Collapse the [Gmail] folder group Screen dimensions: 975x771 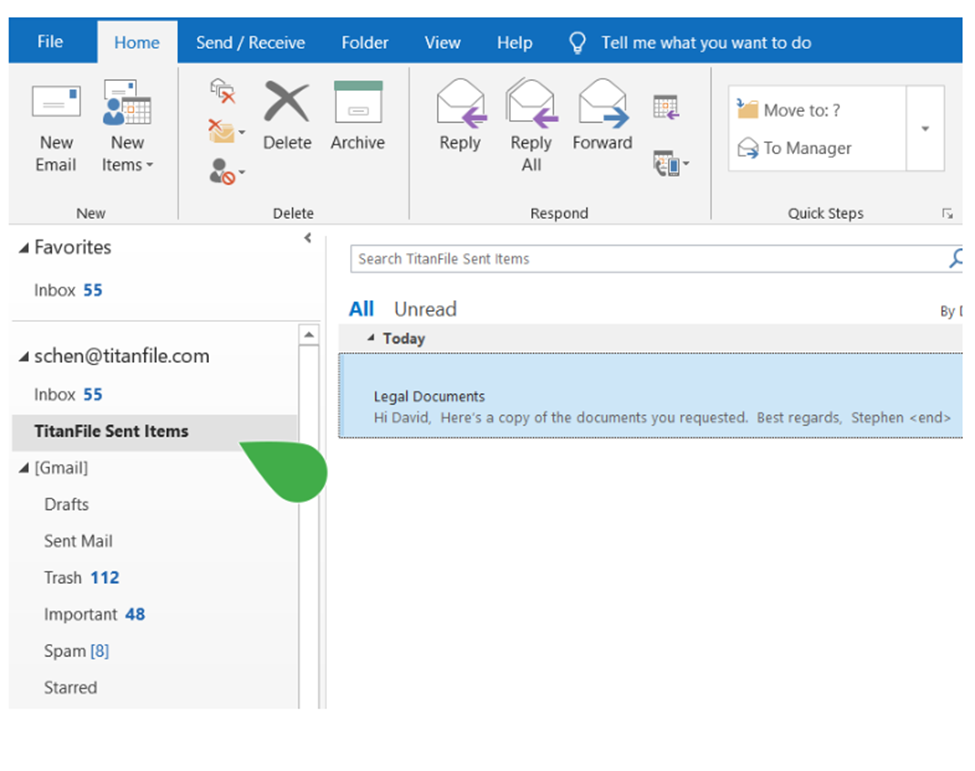(x=24, y=468)
